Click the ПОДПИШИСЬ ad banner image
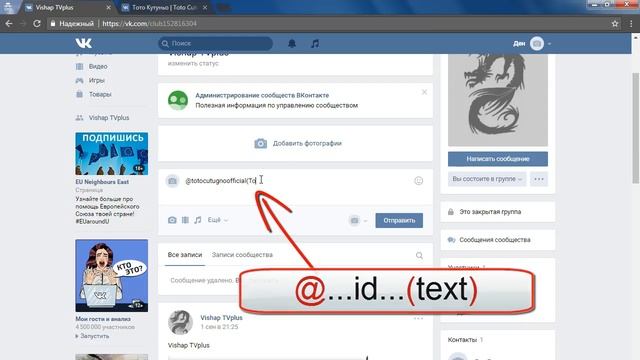This screenshot has width=640, height=360. [x=111, y=153]
